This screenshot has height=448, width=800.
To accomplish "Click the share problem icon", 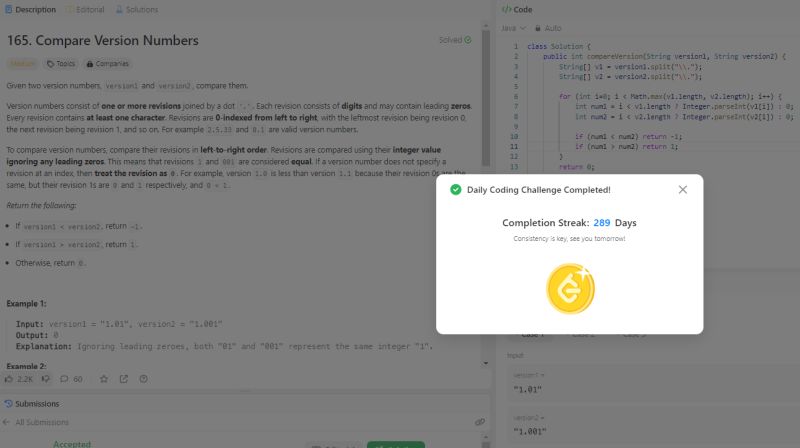I will click(x=124, y=379).
